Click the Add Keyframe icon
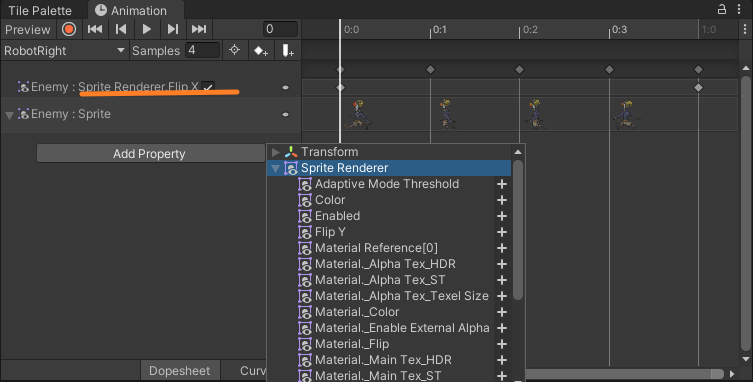753x382 pixels. (x=261, y=50)
